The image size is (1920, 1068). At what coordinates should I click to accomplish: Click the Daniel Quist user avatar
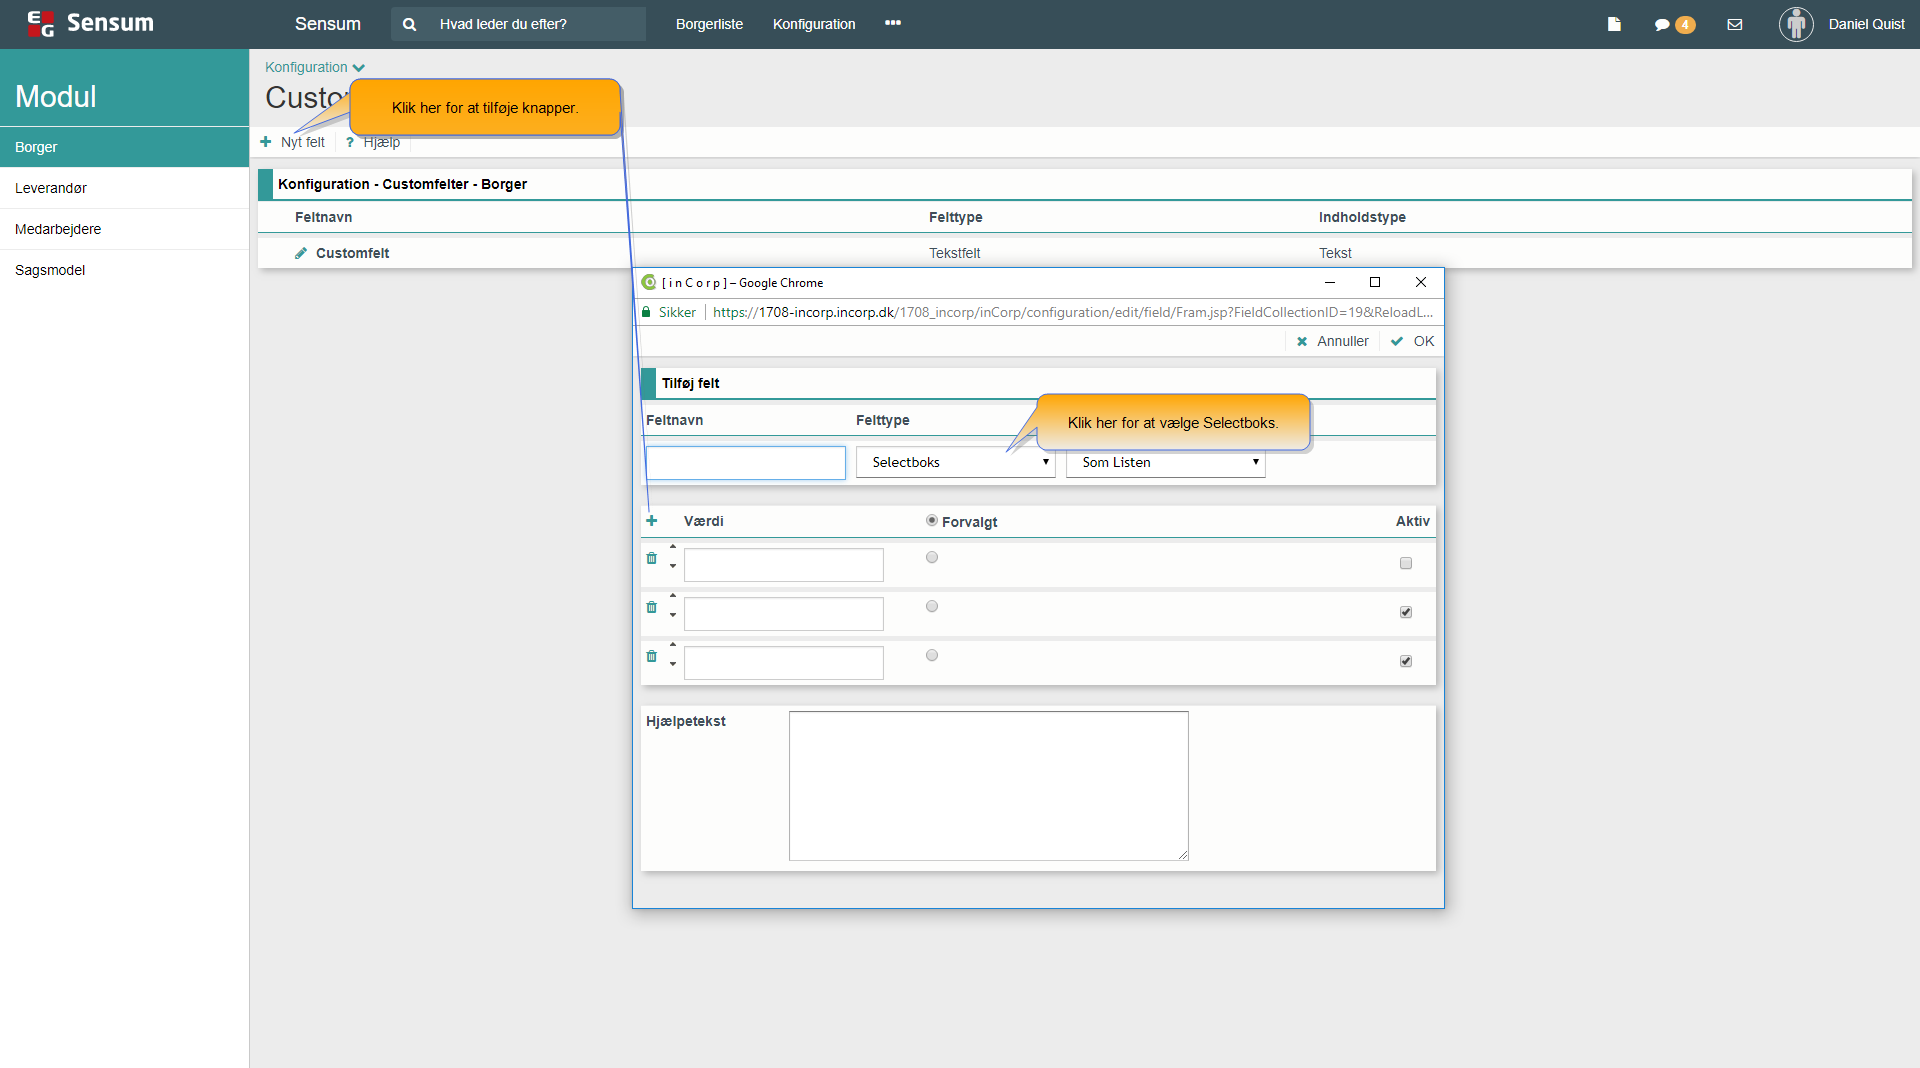tap(1796, 24)
